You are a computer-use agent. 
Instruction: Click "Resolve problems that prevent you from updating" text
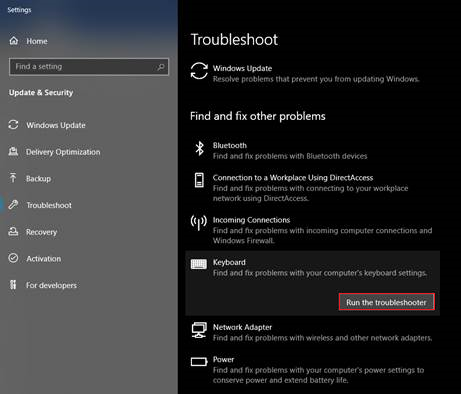[x=316, y=79]
